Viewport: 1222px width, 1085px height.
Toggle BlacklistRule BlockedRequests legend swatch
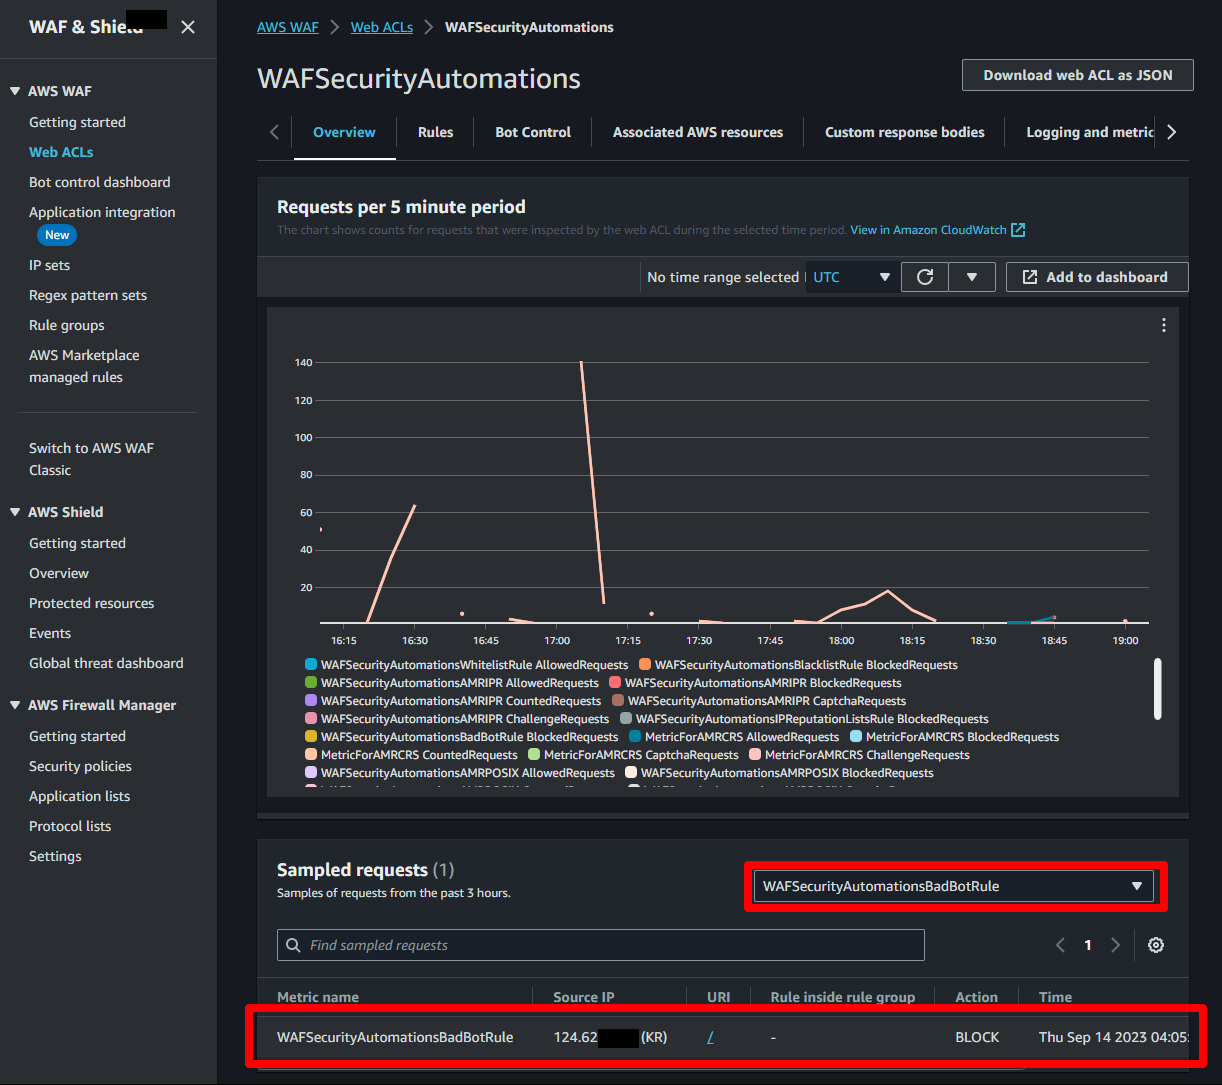point(645,665)
